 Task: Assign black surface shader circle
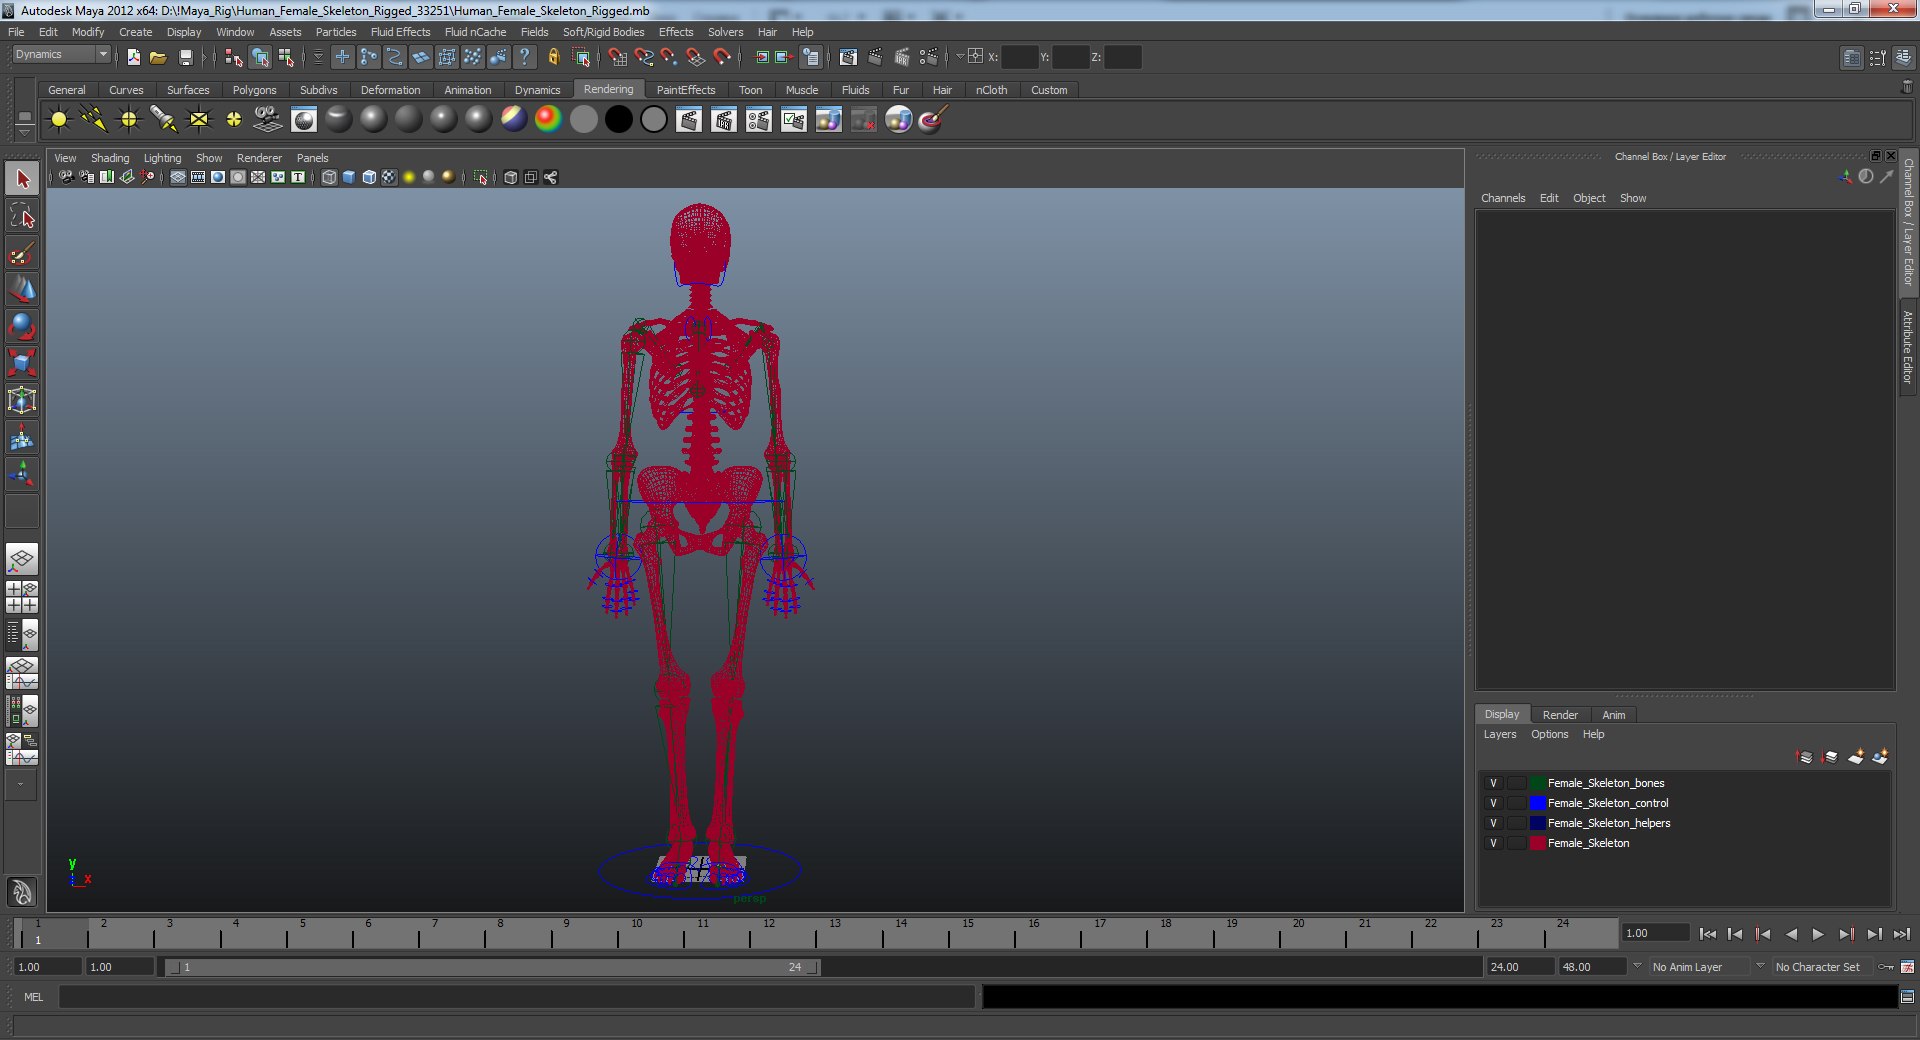[x=619, y=120]
